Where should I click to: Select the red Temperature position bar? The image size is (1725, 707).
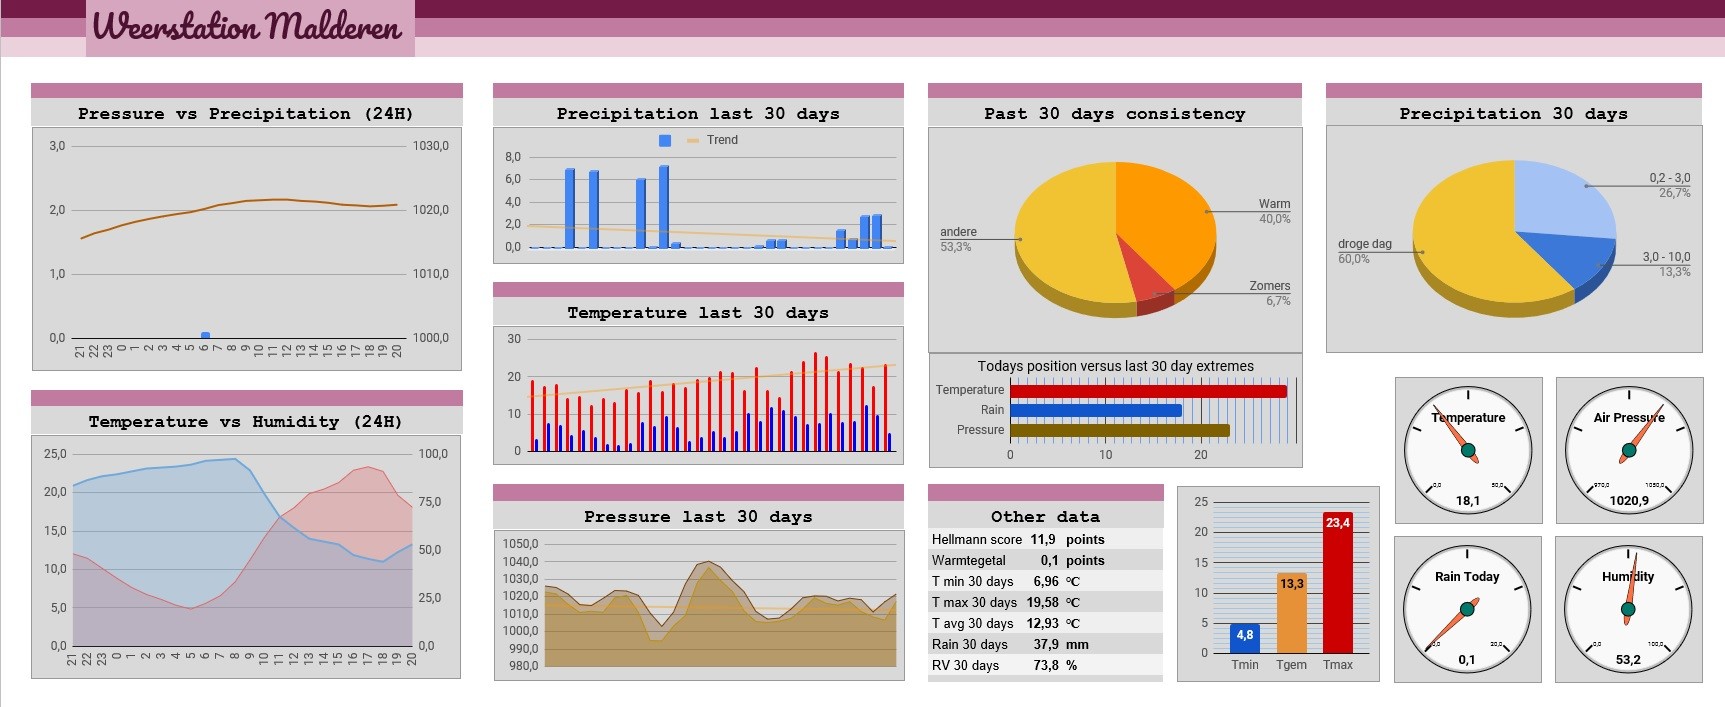click(x=1148, y=391)
